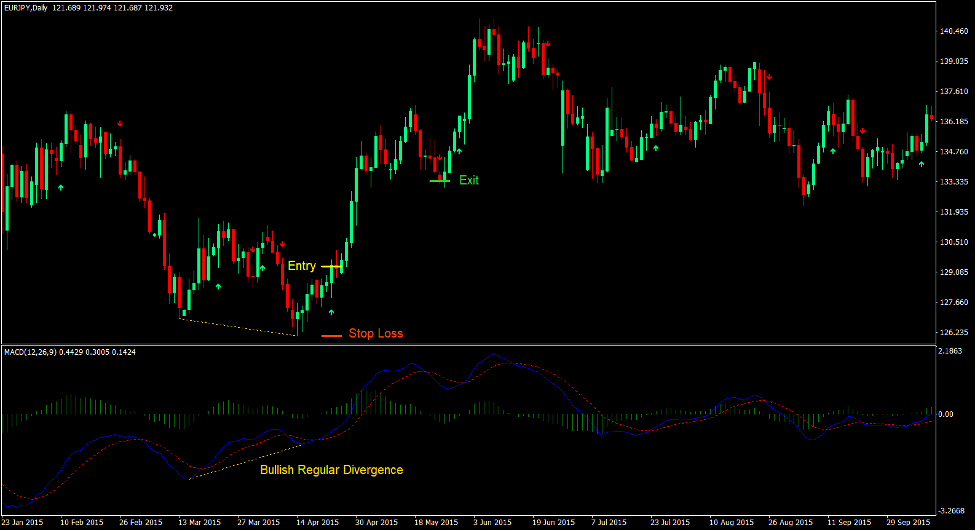The height and width of the screenshot is (531, 977).
Task: Click the 139.035 price axis value
Action: [x=954, y=61]
